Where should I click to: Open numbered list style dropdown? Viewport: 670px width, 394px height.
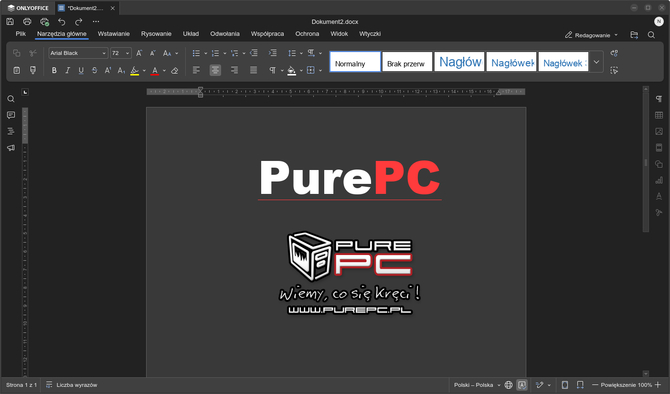tap(224, 53)
